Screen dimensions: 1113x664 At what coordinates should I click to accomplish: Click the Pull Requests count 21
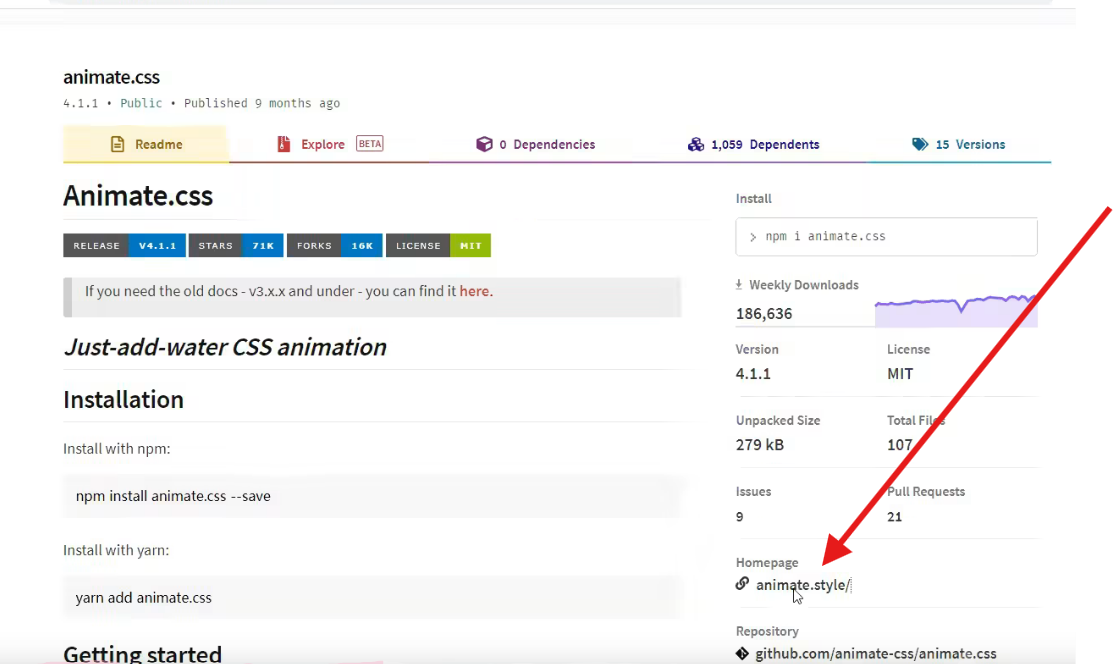tap(894, 517)
